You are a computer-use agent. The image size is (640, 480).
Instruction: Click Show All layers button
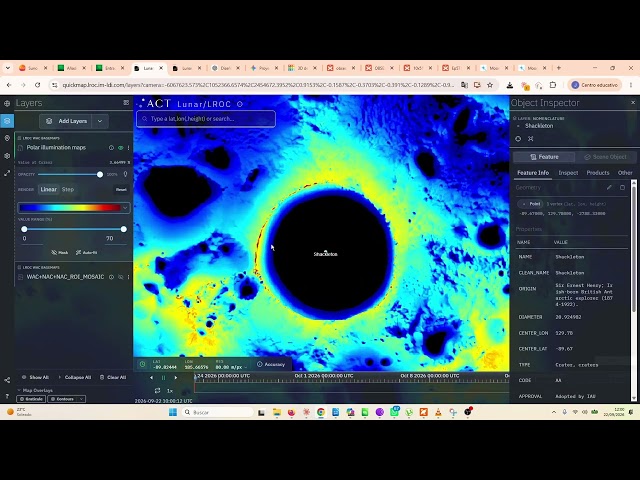36,377
